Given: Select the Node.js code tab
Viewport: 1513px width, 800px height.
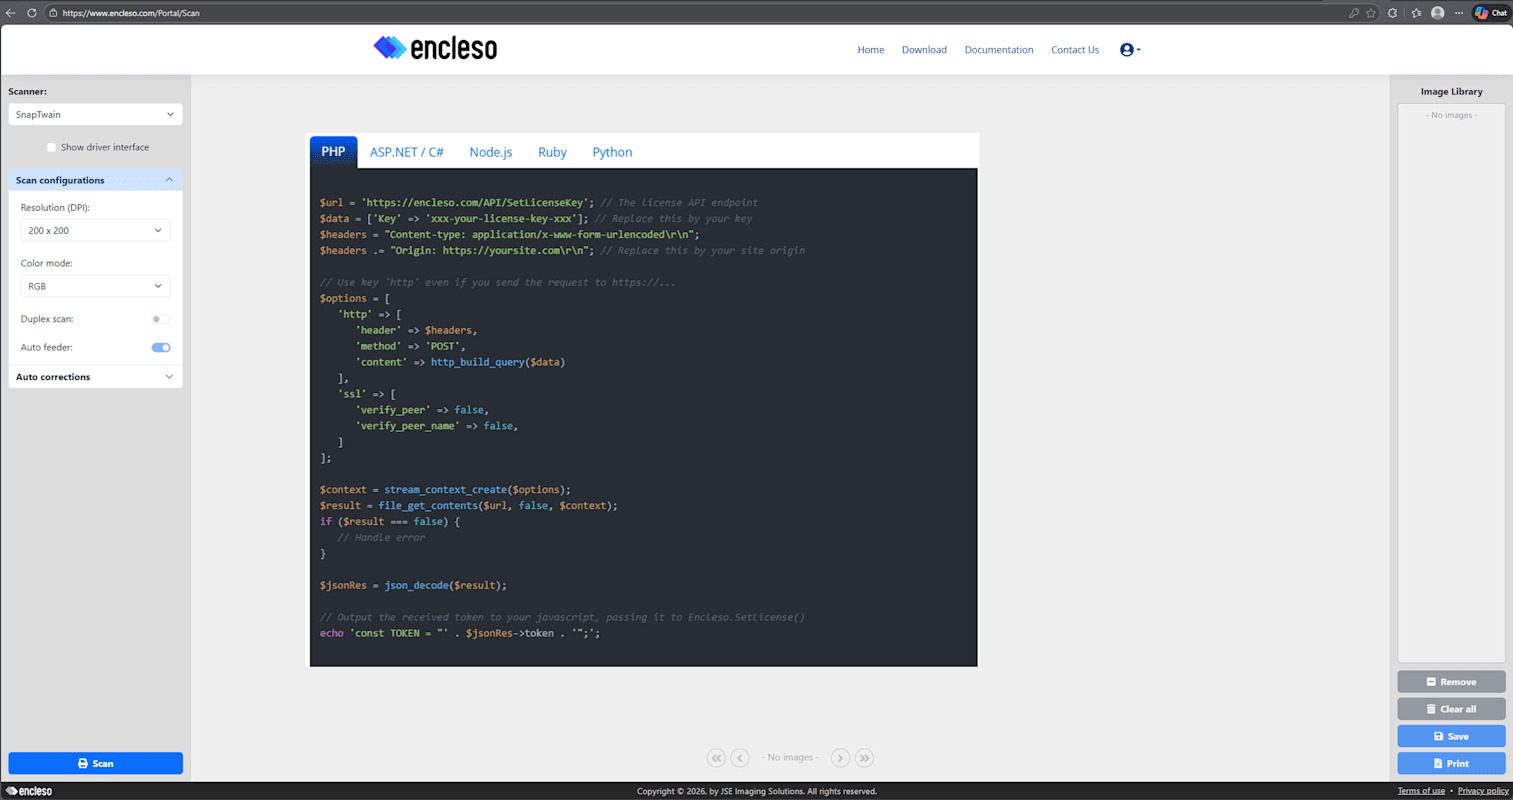Looking at the screenshot, I should [x=490, y=152].
